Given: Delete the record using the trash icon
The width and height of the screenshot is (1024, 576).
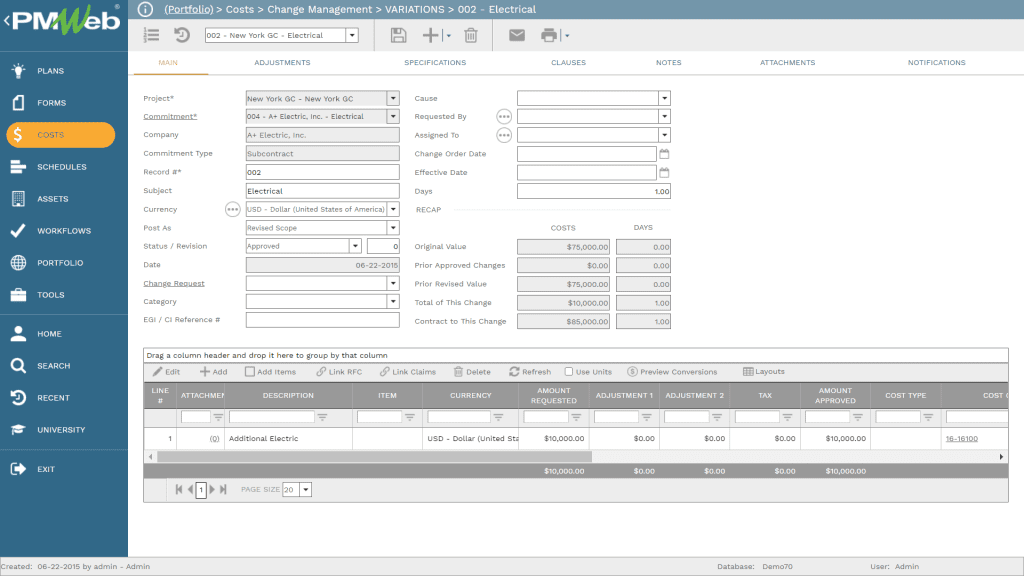Looking at the screenshot, I should coord(471,35).
